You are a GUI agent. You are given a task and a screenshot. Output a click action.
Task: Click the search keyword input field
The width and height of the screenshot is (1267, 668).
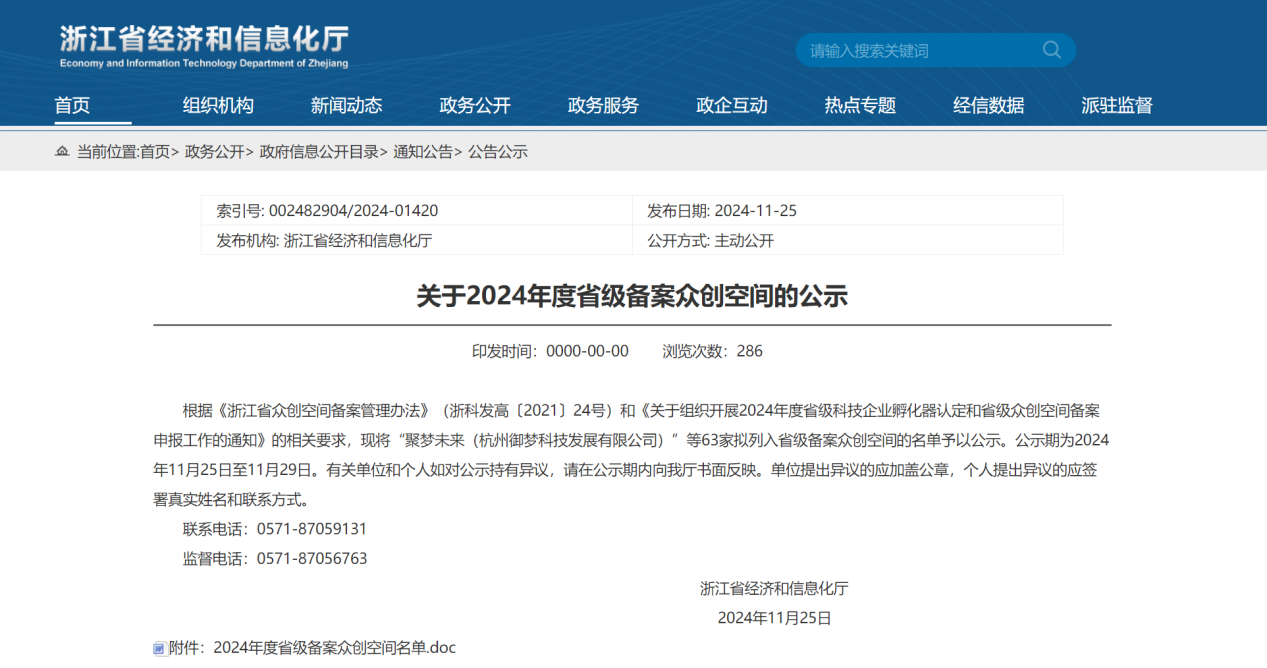point(920,50)
